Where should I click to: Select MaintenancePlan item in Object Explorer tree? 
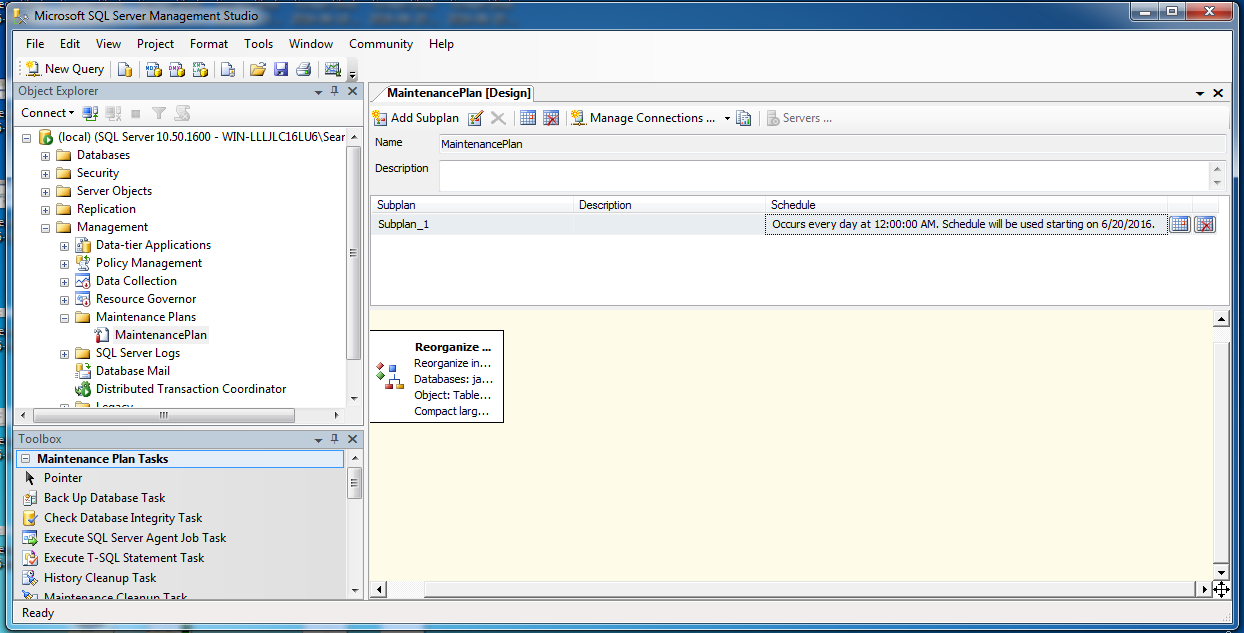click(161, 335)
